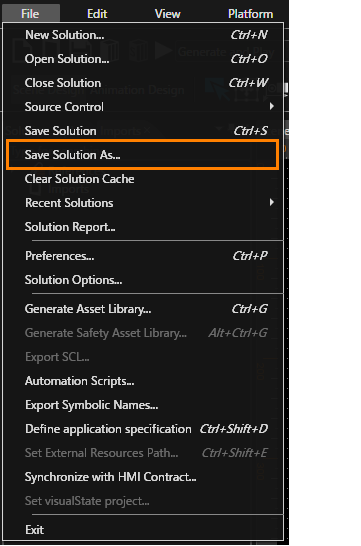Choose Generate Asset Library...
Screen dimensions: 361x546
[x=143, y=309]
